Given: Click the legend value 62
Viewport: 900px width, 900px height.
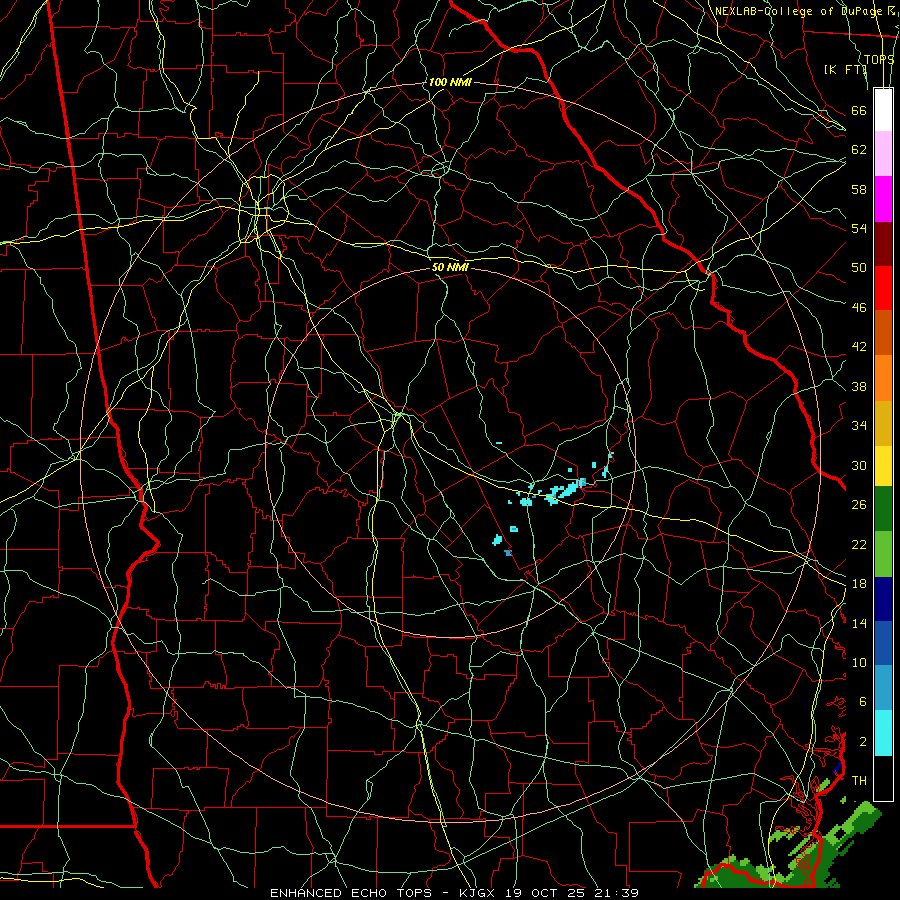Looking at the screenshot, I should tap(859, 150).
